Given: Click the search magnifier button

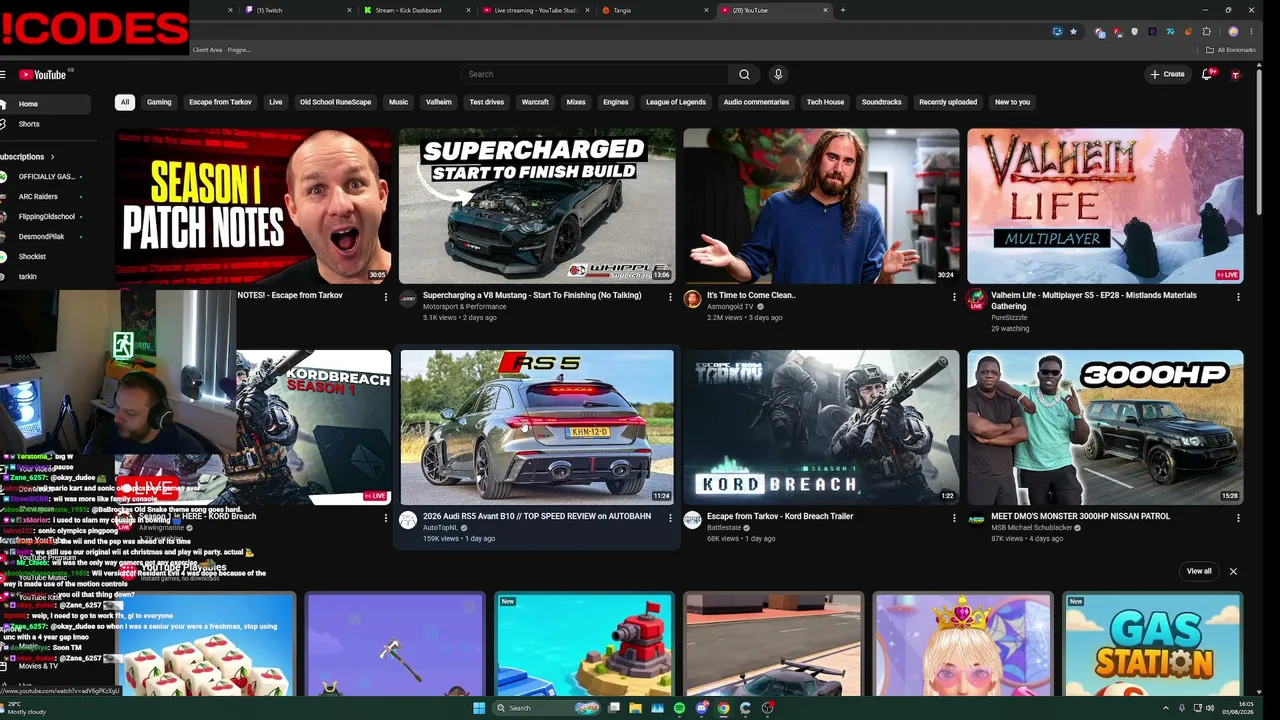Looking at the screenshot, I should (x=744, y=74).
